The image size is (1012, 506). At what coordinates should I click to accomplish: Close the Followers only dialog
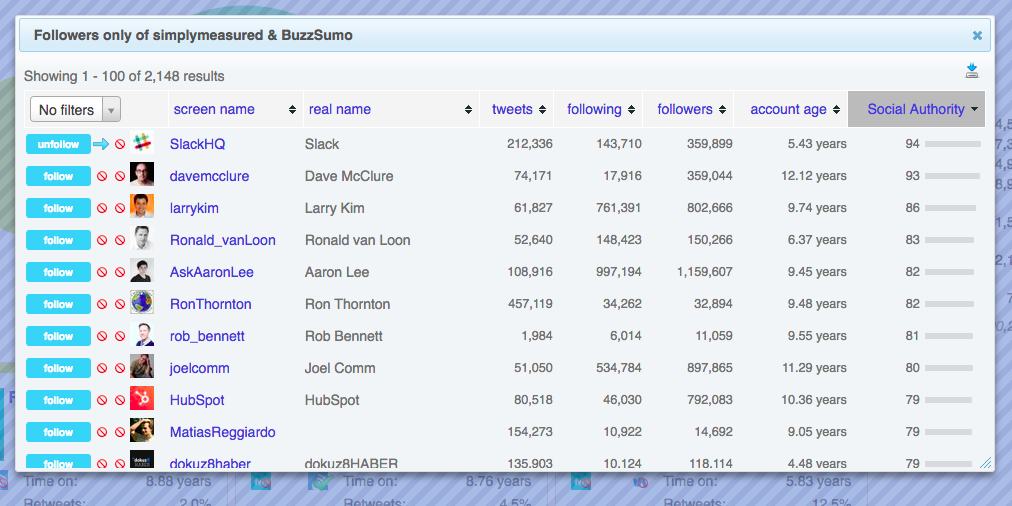point(977,35)
